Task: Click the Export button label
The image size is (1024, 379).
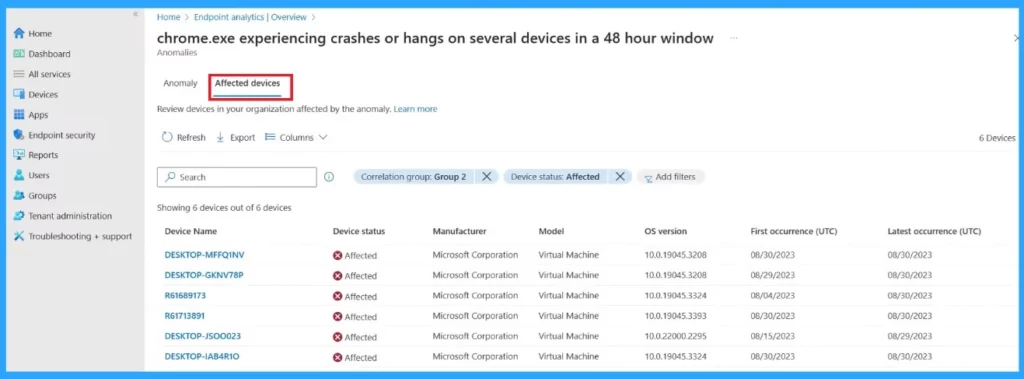Action: coord(243,138)
